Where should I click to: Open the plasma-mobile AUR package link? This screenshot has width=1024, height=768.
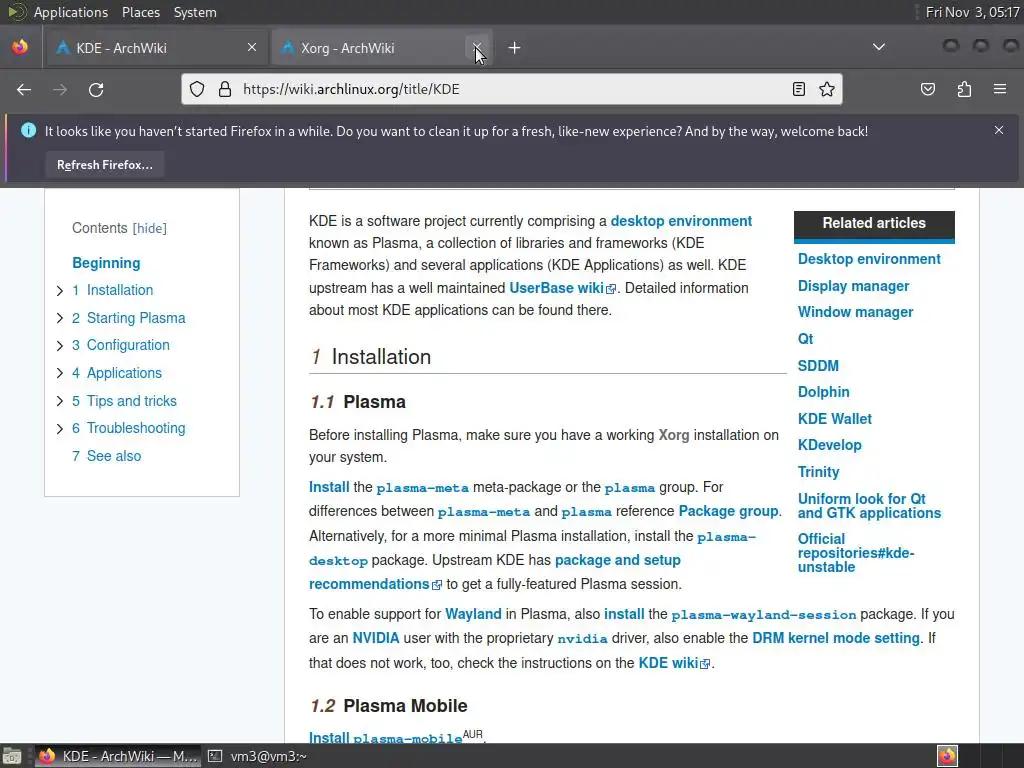408,738
